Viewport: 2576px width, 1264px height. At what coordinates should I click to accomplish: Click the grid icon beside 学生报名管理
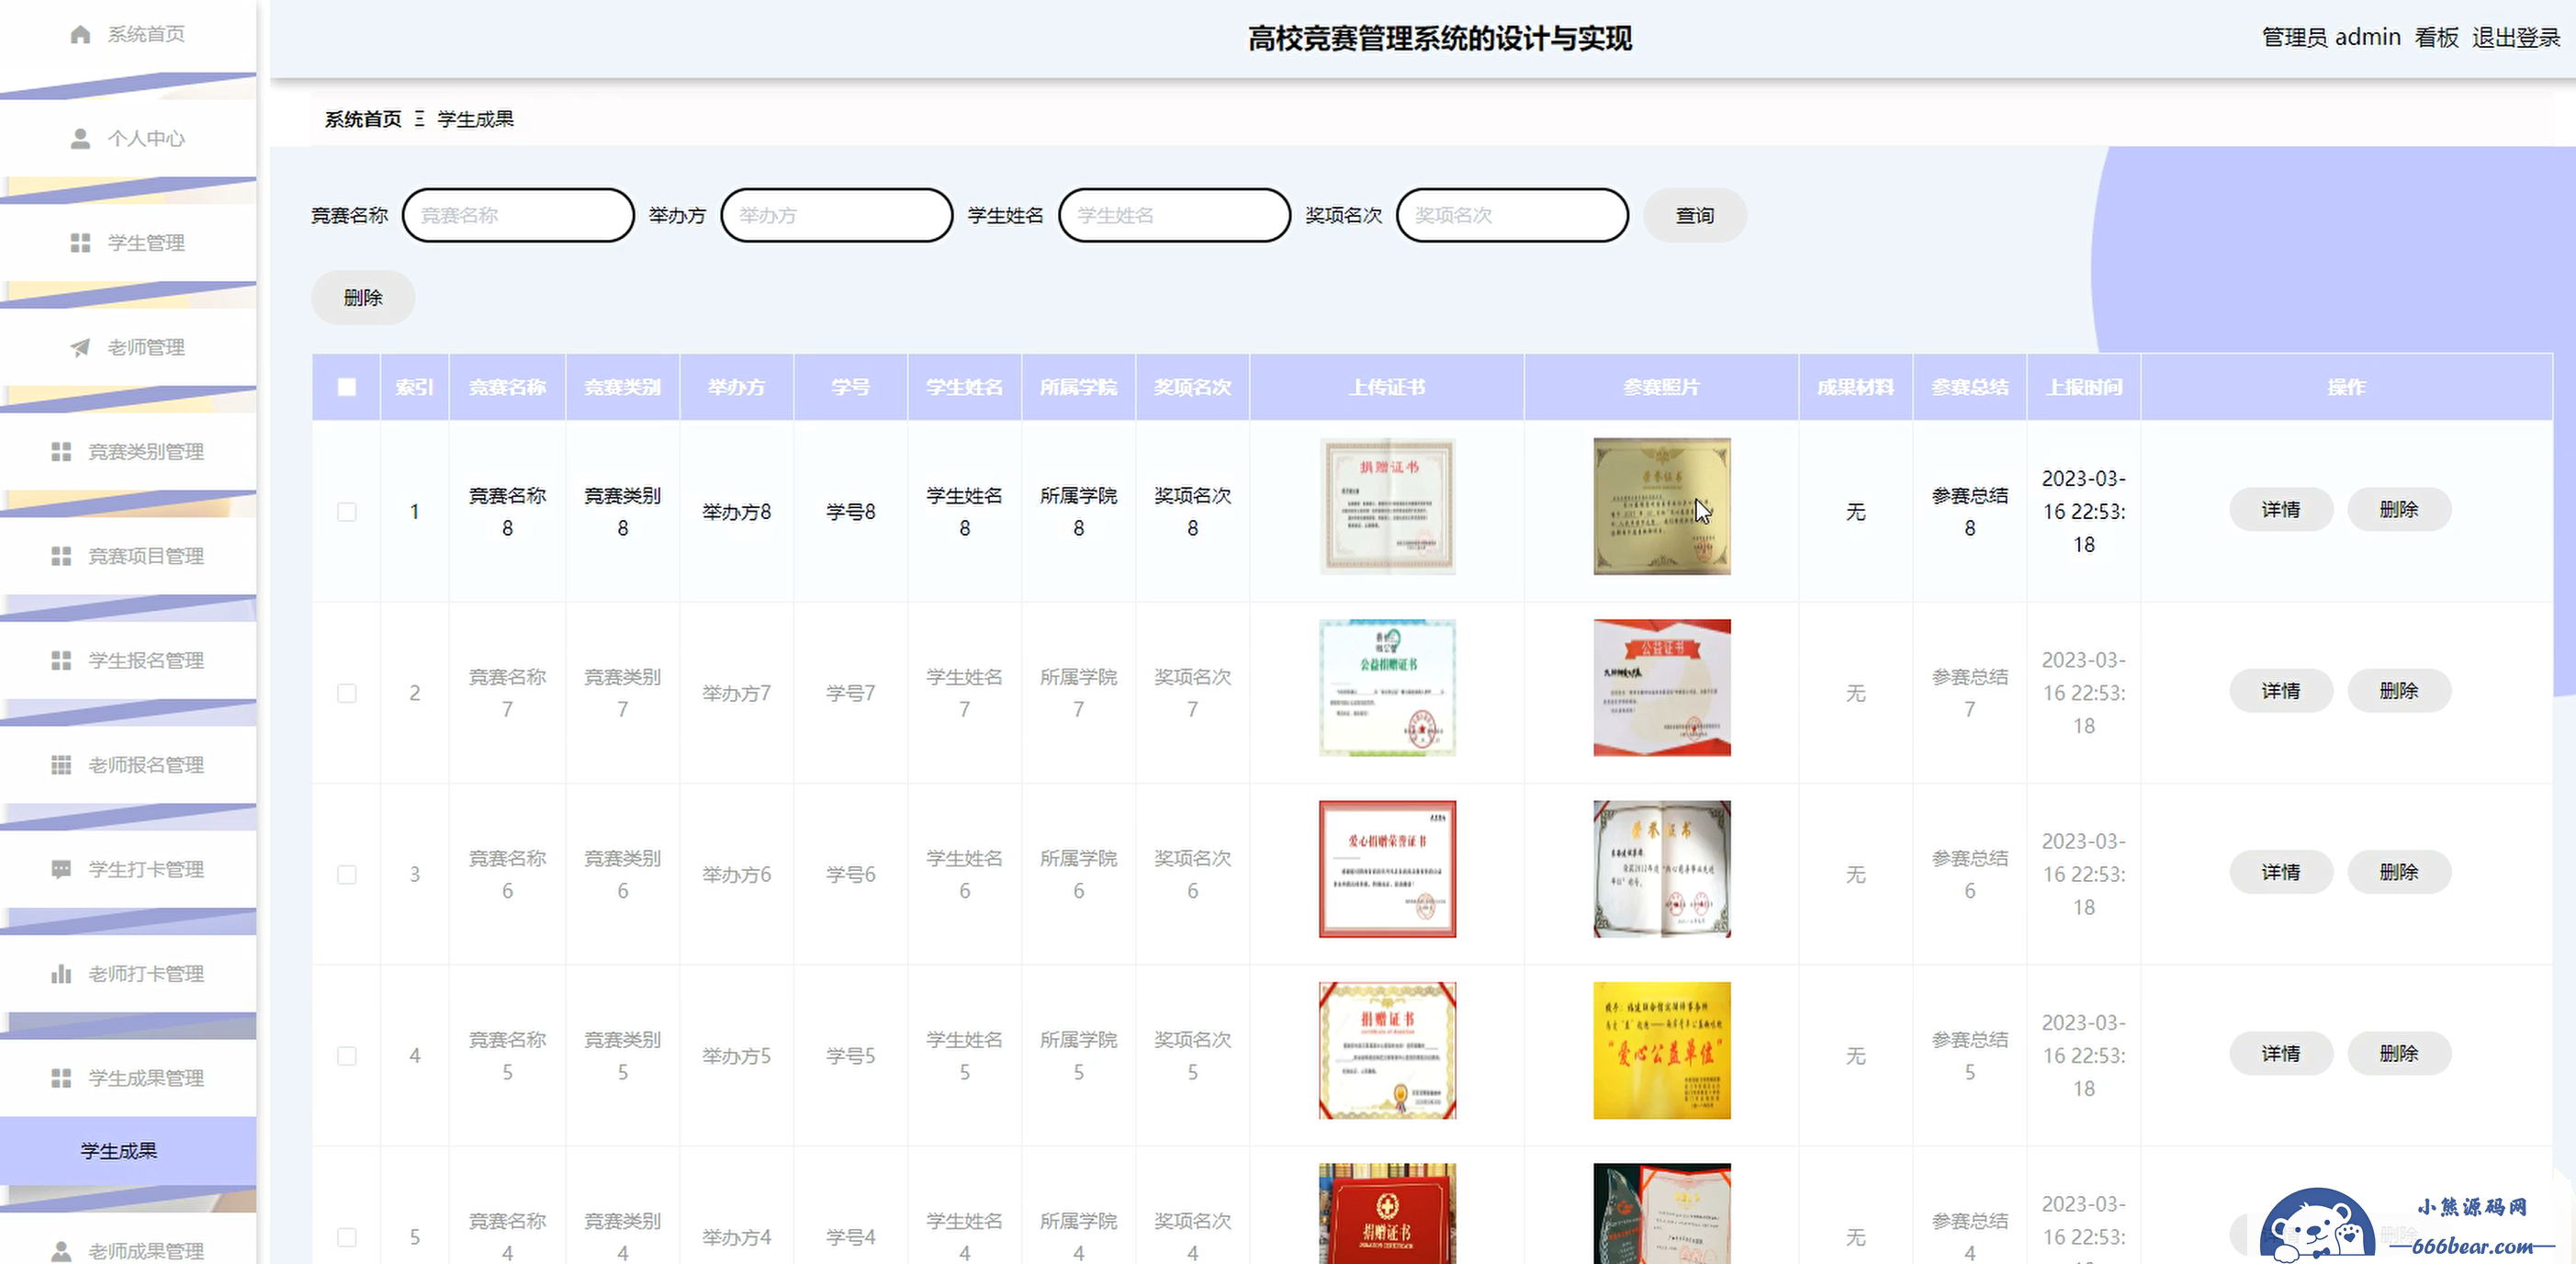pyautogui.click(x=61, y=661)
